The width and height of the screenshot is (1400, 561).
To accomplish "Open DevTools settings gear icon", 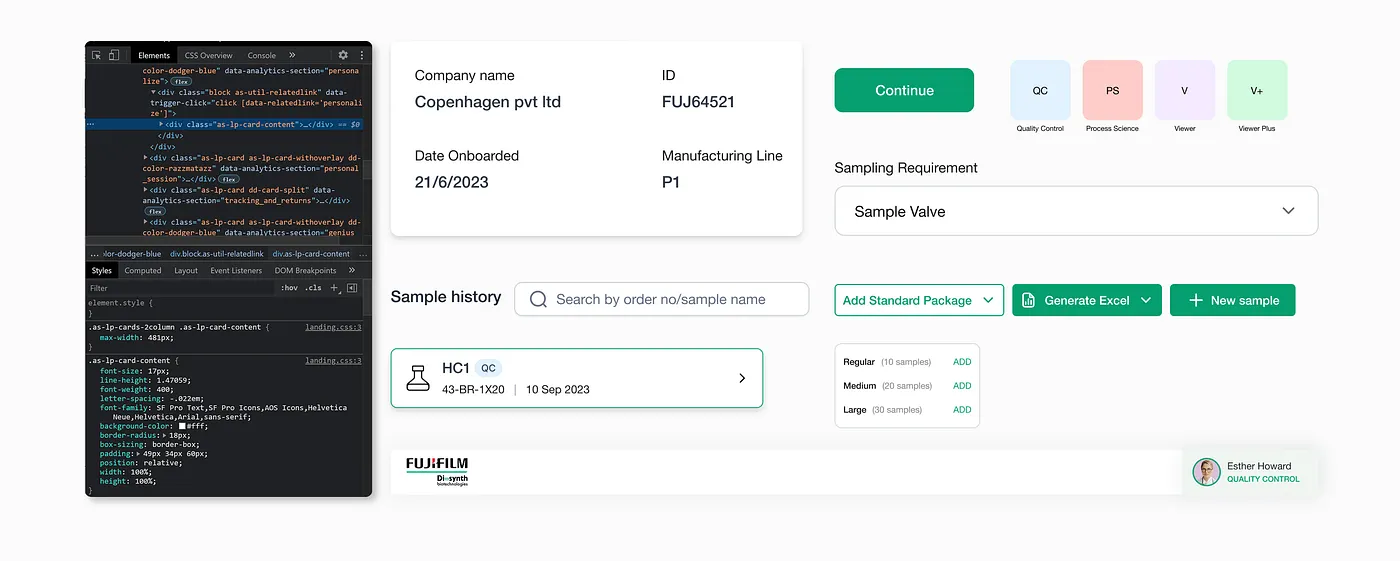I will tap(343, 56).
